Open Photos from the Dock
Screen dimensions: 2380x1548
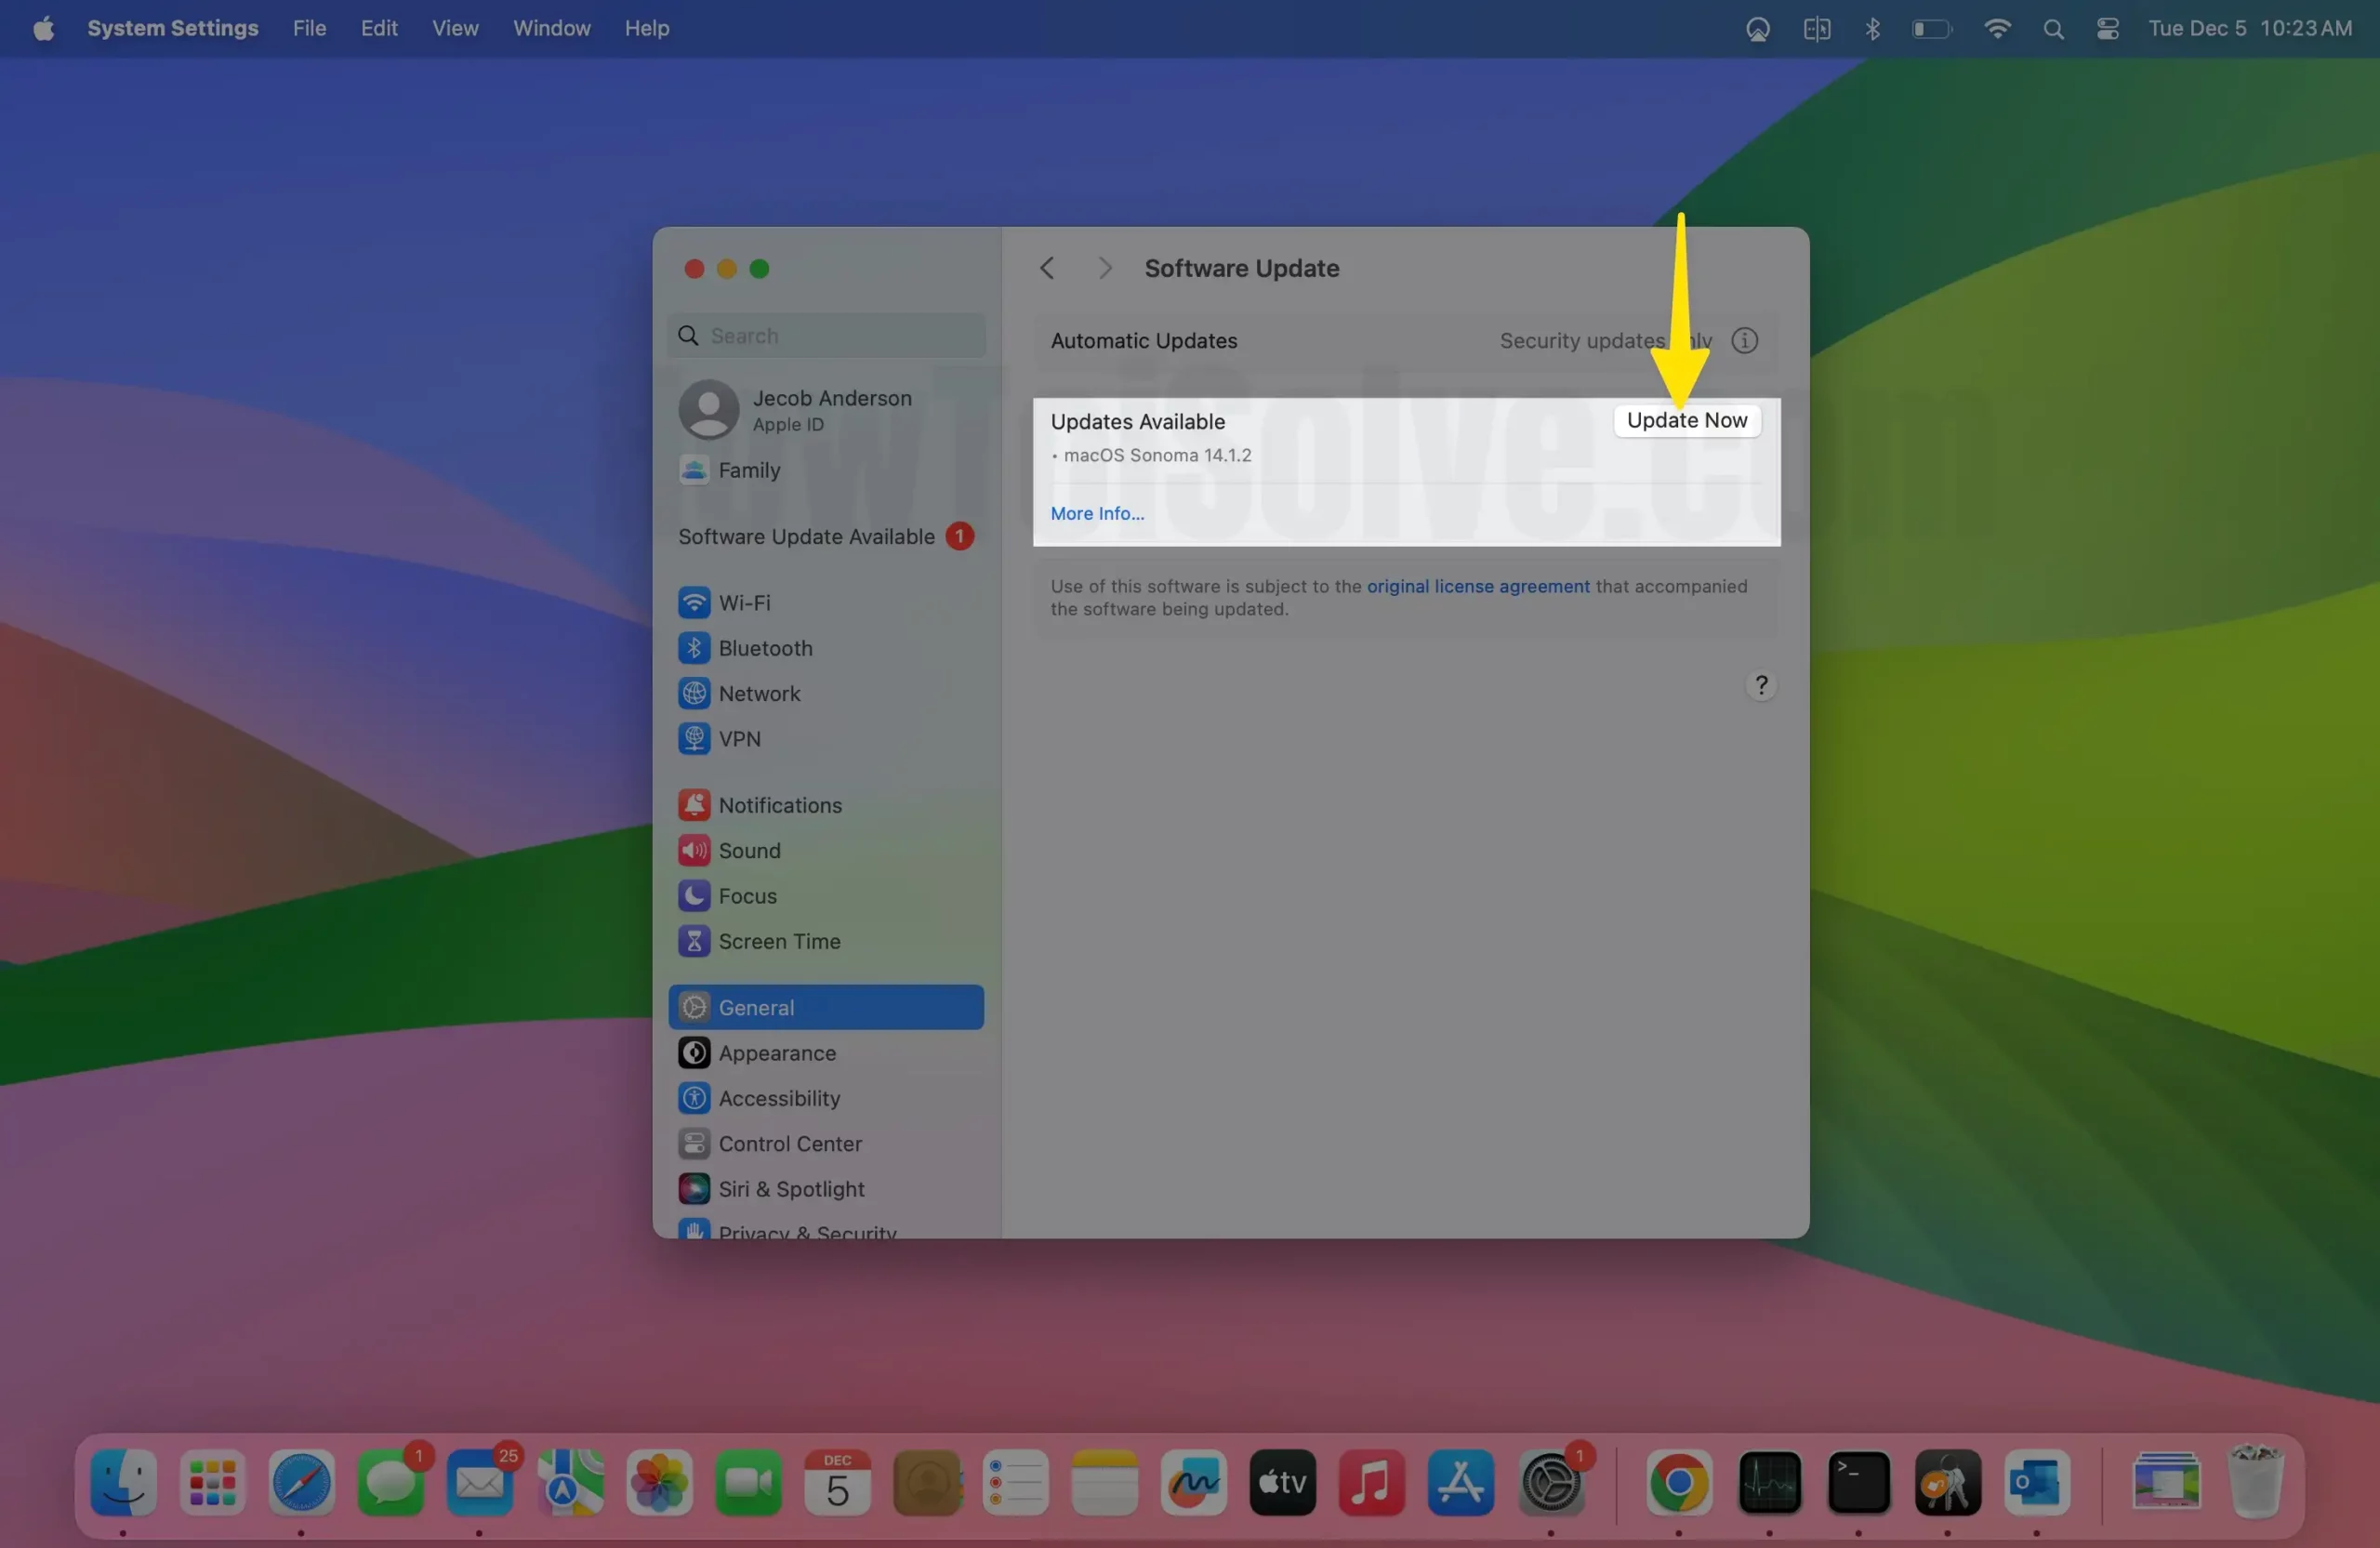pyautogui.click(x=659, y=1483)
